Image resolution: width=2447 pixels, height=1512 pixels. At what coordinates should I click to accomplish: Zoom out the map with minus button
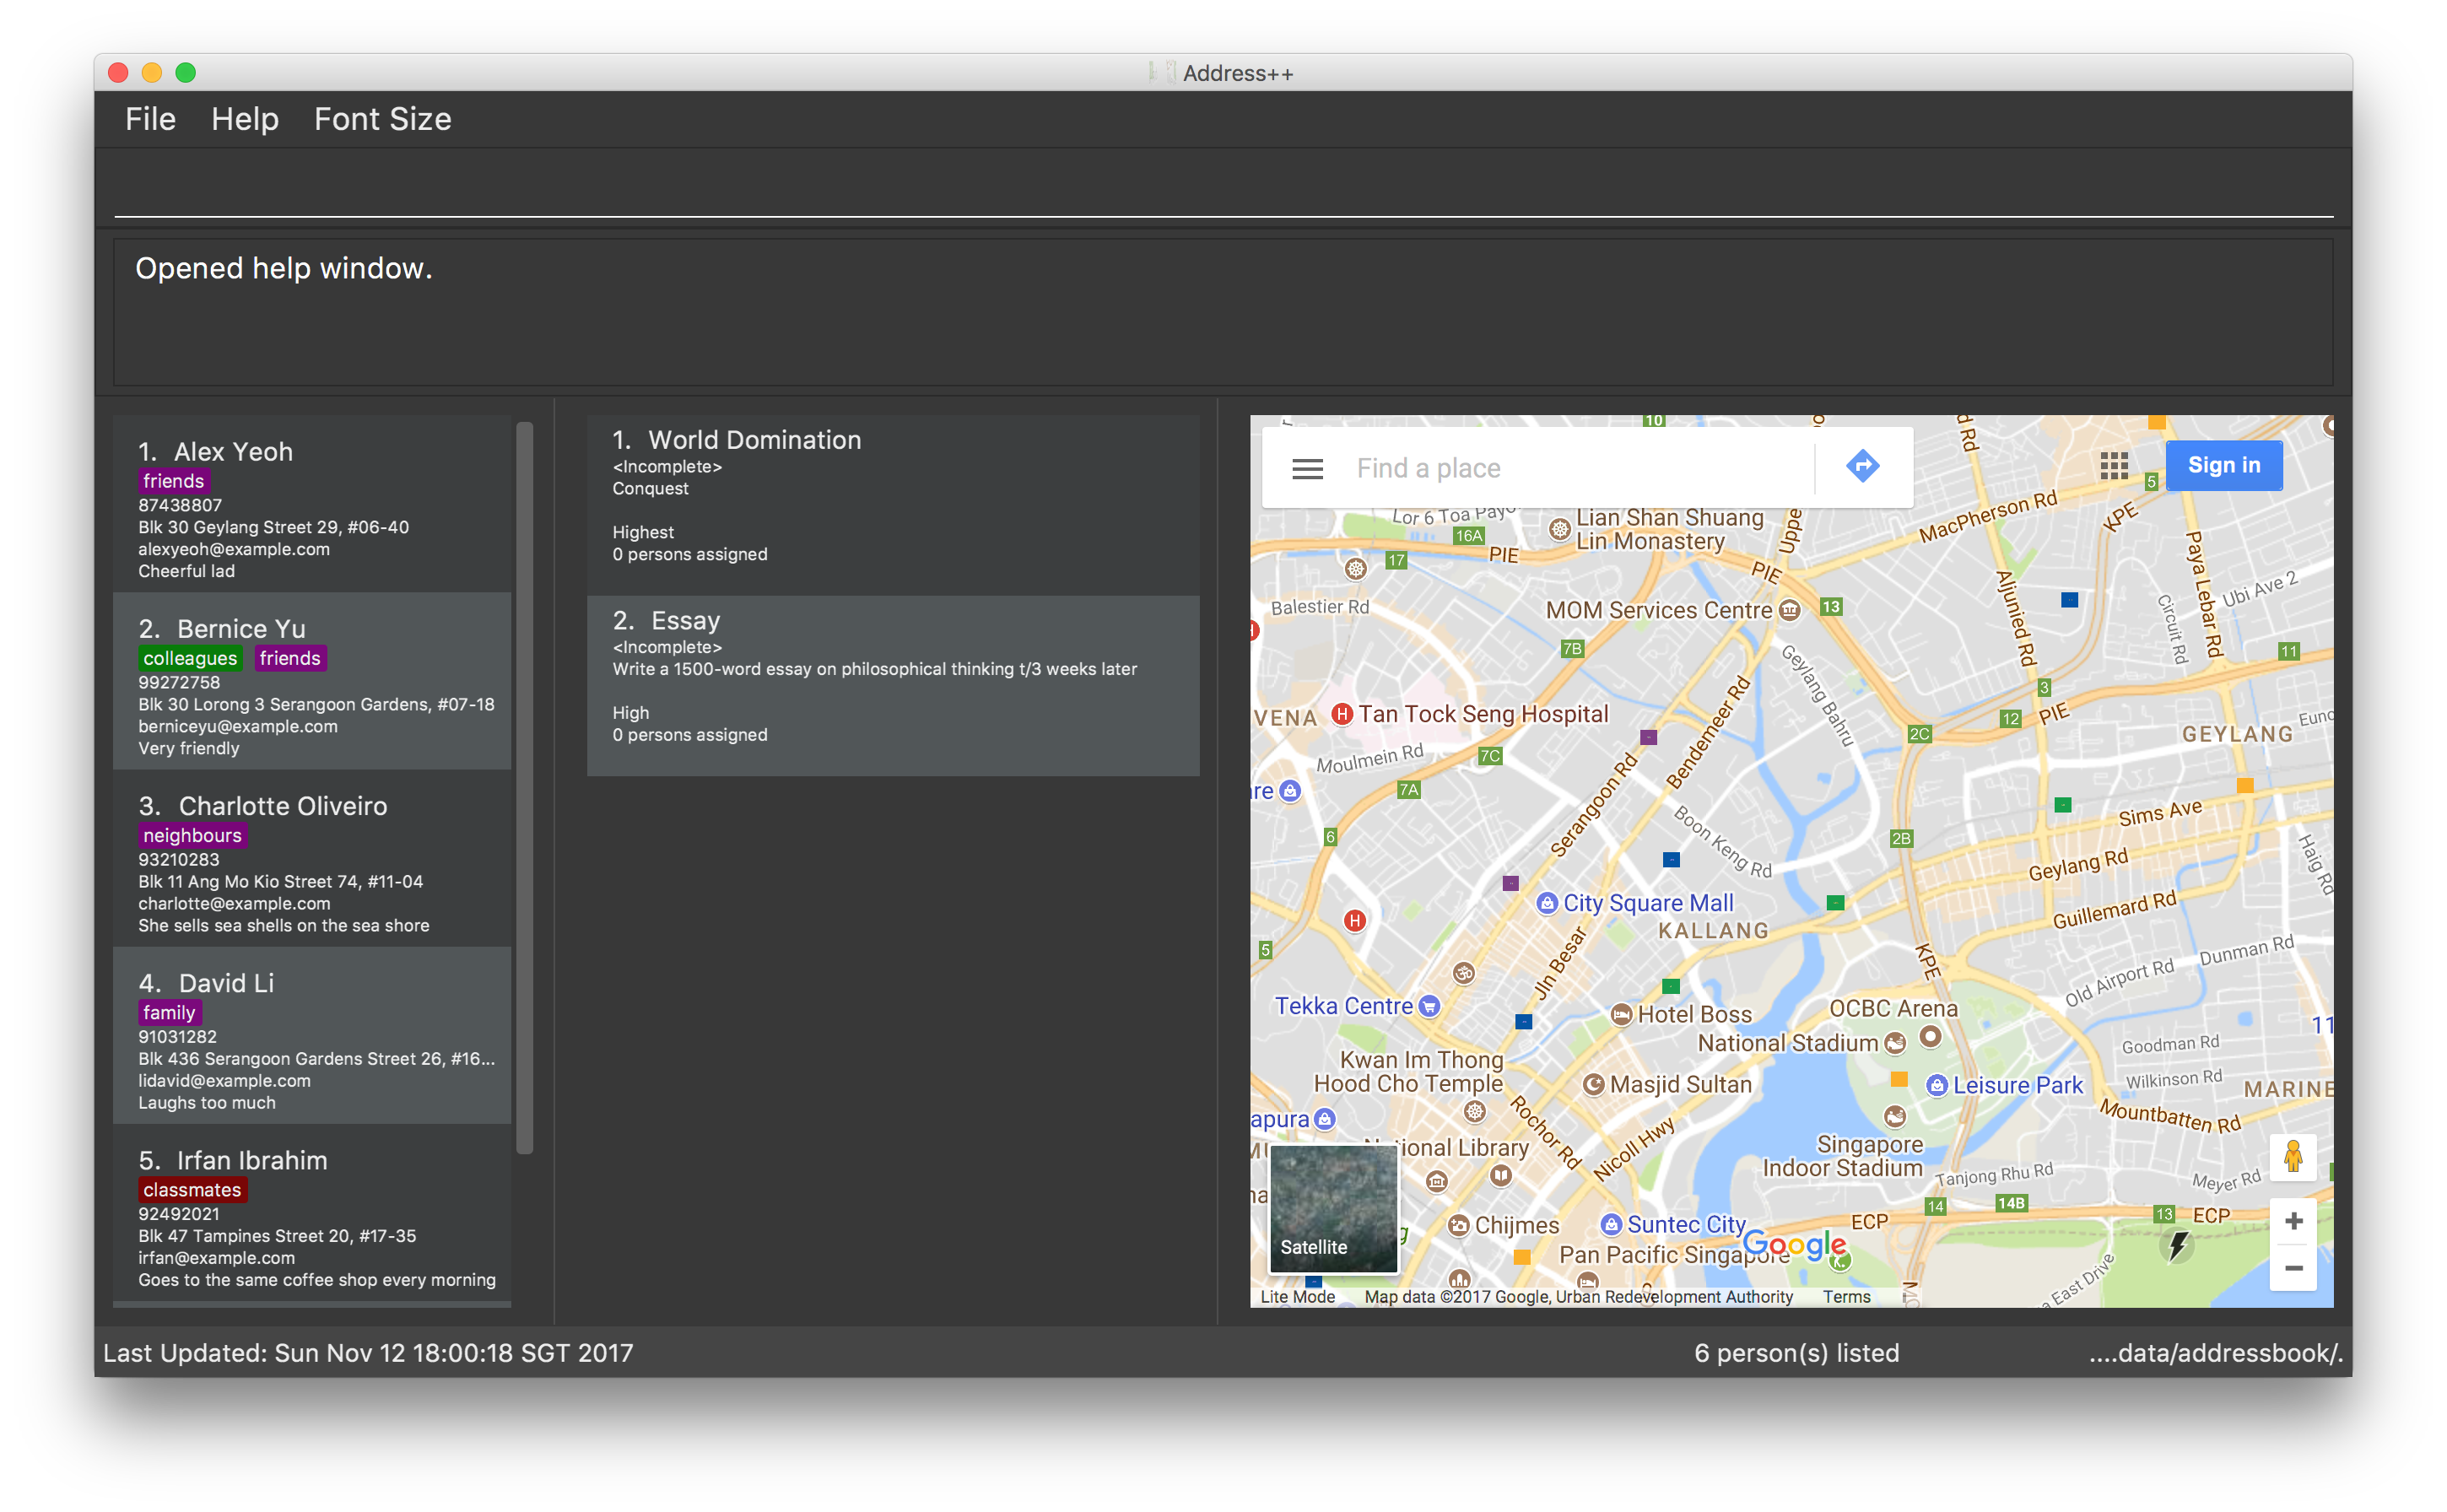pyautogui.click(x=2293, y=1268)
